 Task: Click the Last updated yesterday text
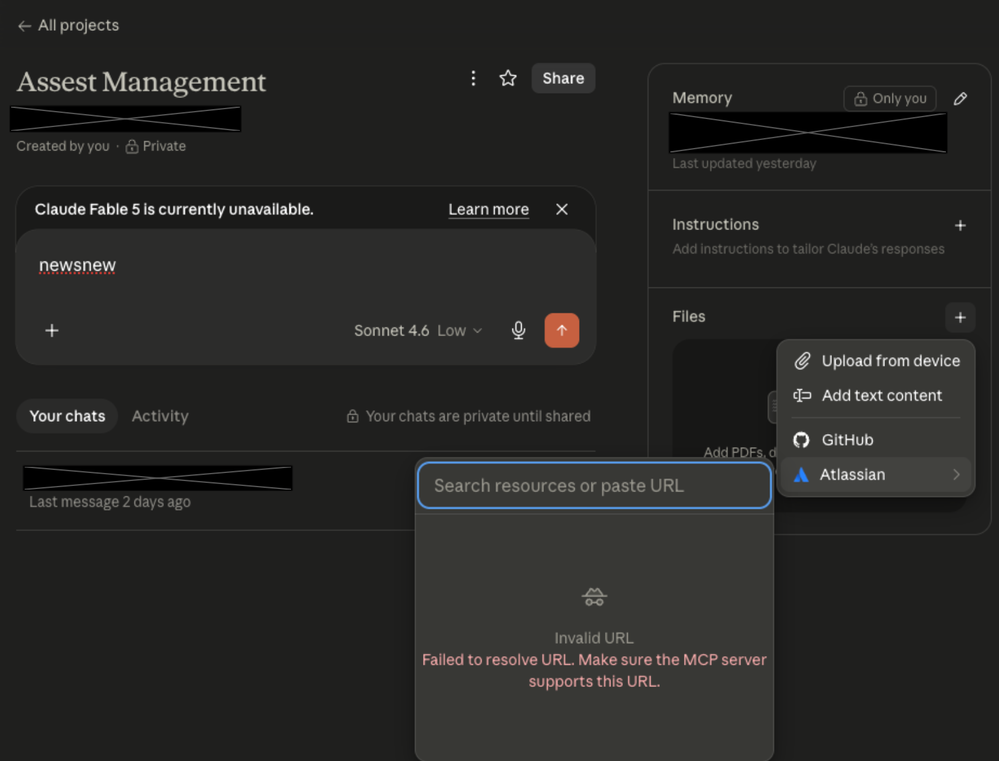pos(744,164)
